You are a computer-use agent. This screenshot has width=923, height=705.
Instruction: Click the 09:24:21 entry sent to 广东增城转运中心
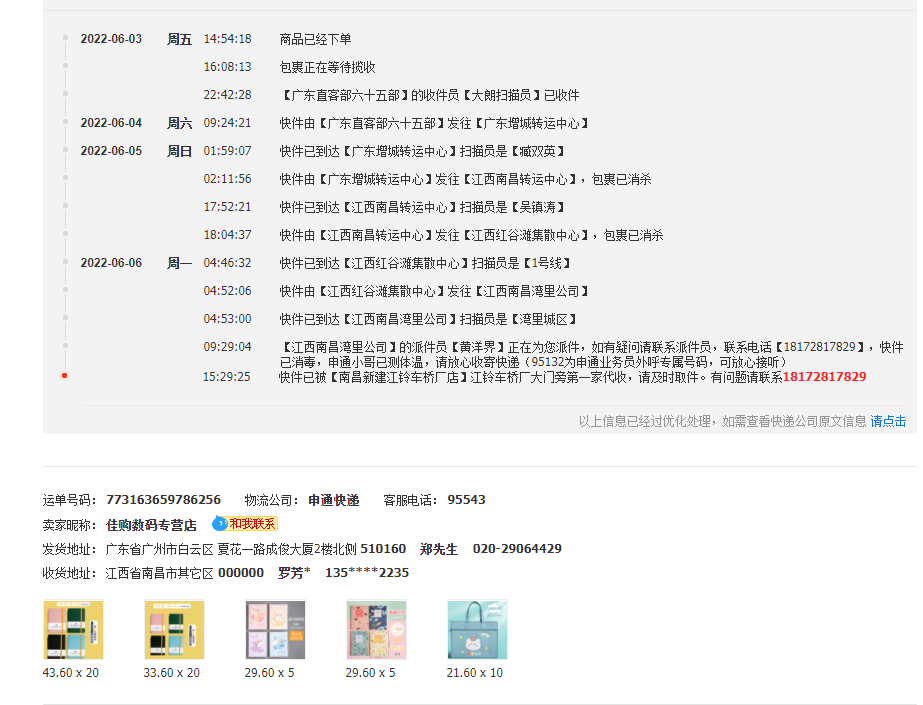pyautogui.click(x=434, y=123)
